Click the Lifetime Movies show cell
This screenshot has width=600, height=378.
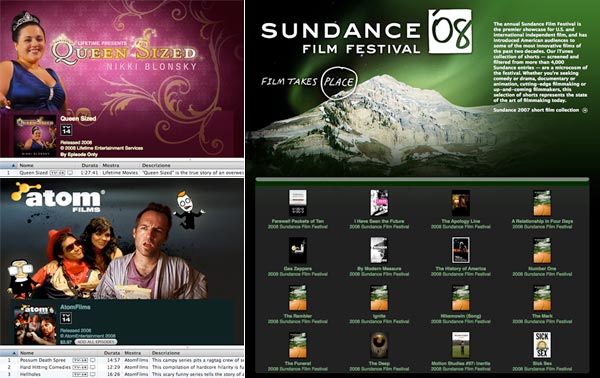tap(120, 173)
